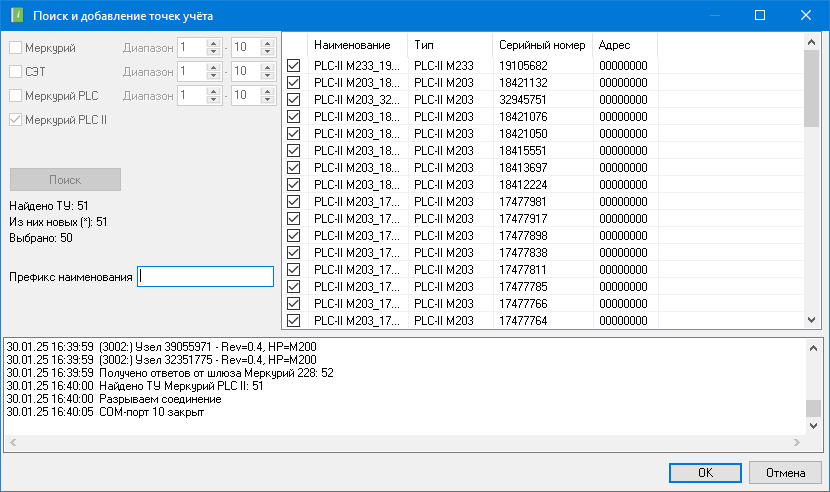This screenshot has width=830, height=492.
Task: Click log line 'Получено ответов от шлюза'
Action: 170,373
